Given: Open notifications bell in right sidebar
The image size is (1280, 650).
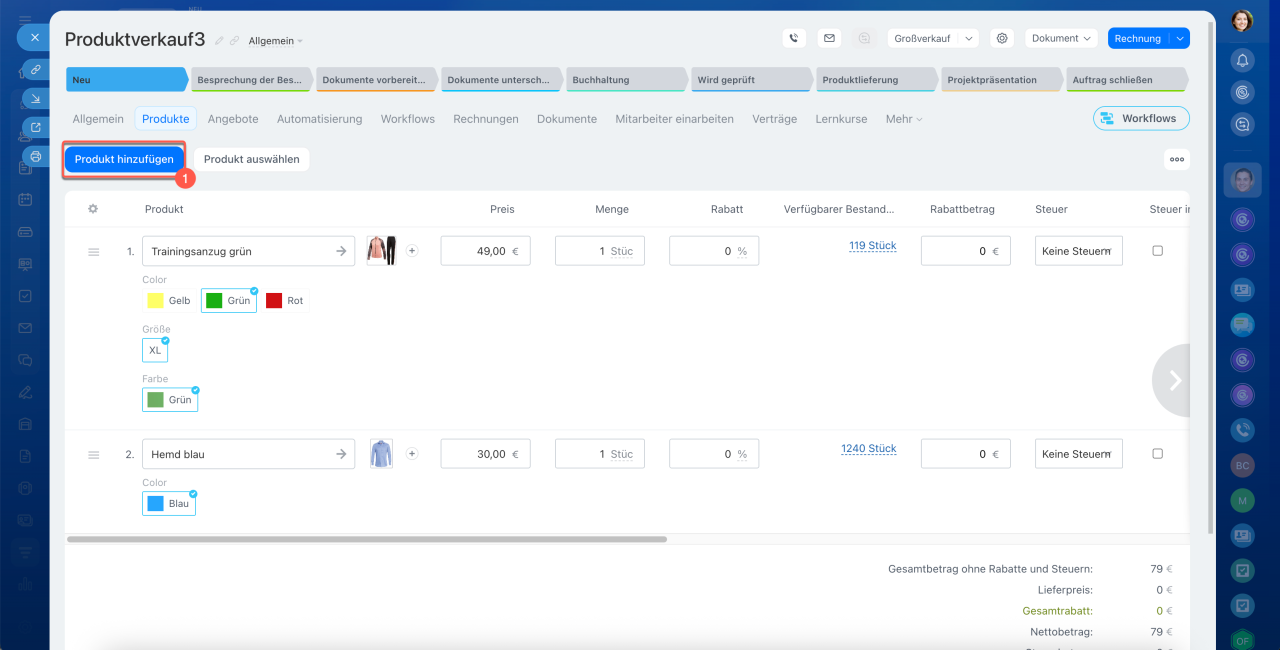Looking at the screenshot, I should pos(1242,60).
